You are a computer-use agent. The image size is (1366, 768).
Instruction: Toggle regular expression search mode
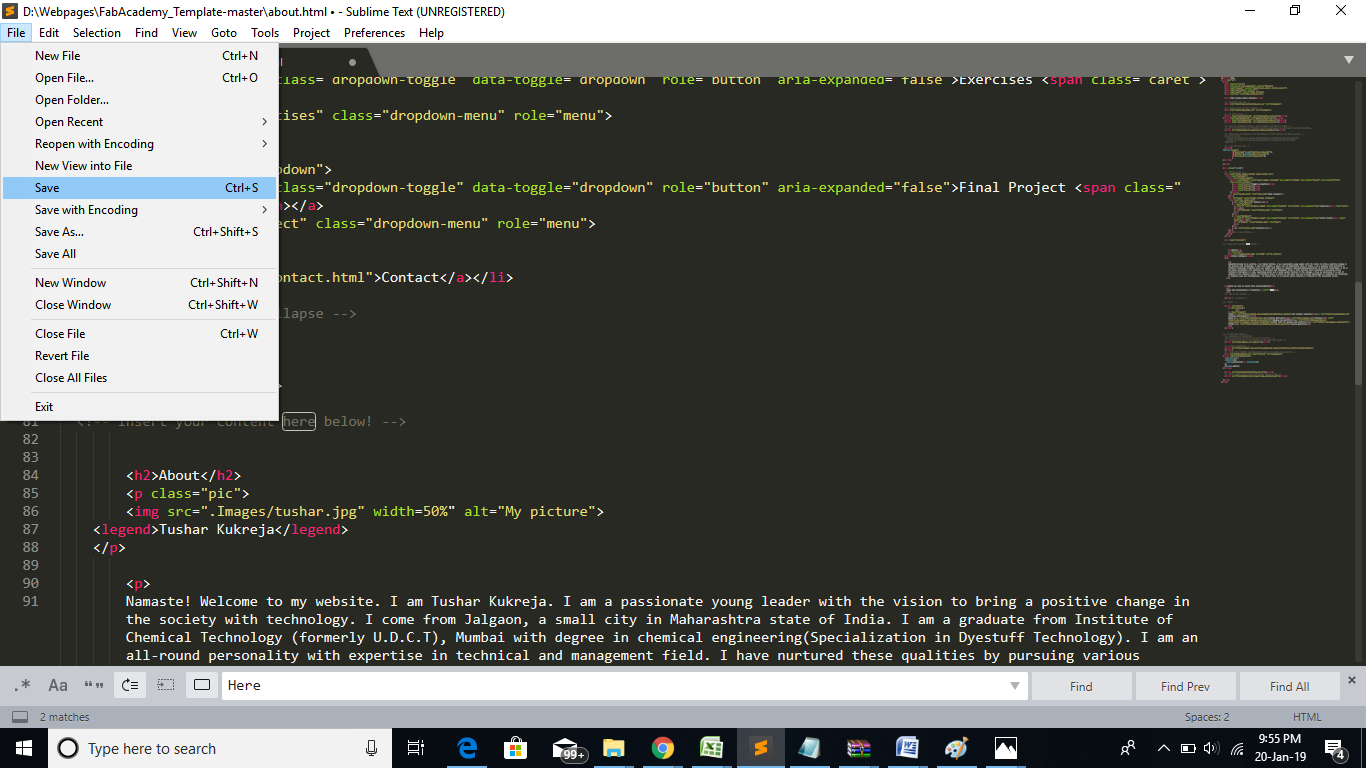[x=24, y=686]
